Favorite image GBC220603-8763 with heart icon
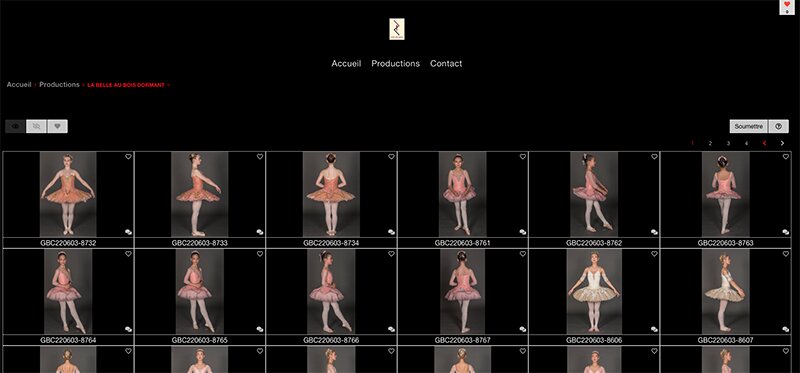Viewport: 800px width, 373px height. (x=786, y=157)
